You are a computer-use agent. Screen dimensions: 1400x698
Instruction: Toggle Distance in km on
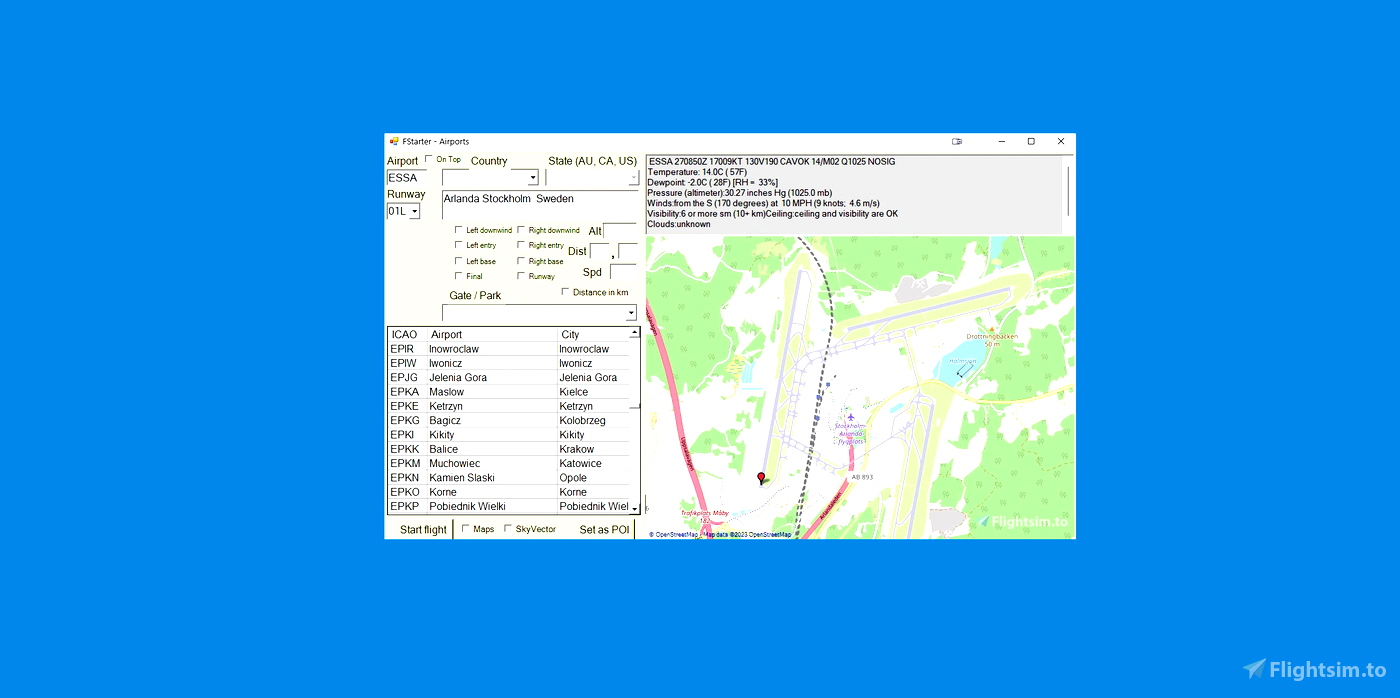coord(567,291)
